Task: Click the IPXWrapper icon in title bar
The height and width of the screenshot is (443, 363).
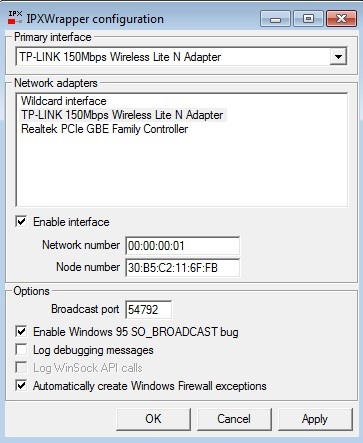Action: [15, 18]
